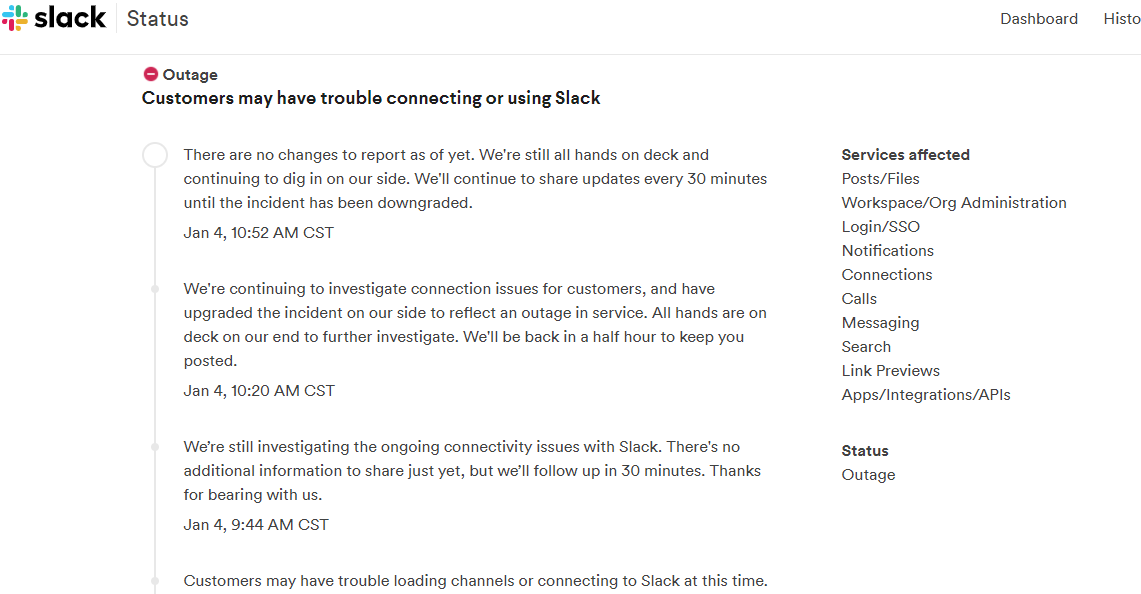Click the Messaging service entry
Viewport: 1141px width, 594px height.
[880, 323]
